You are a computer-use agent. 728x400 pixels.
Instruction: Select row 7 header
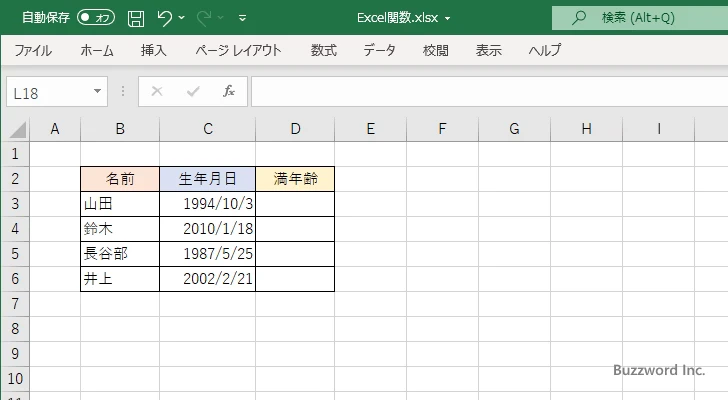pos(15,304)
